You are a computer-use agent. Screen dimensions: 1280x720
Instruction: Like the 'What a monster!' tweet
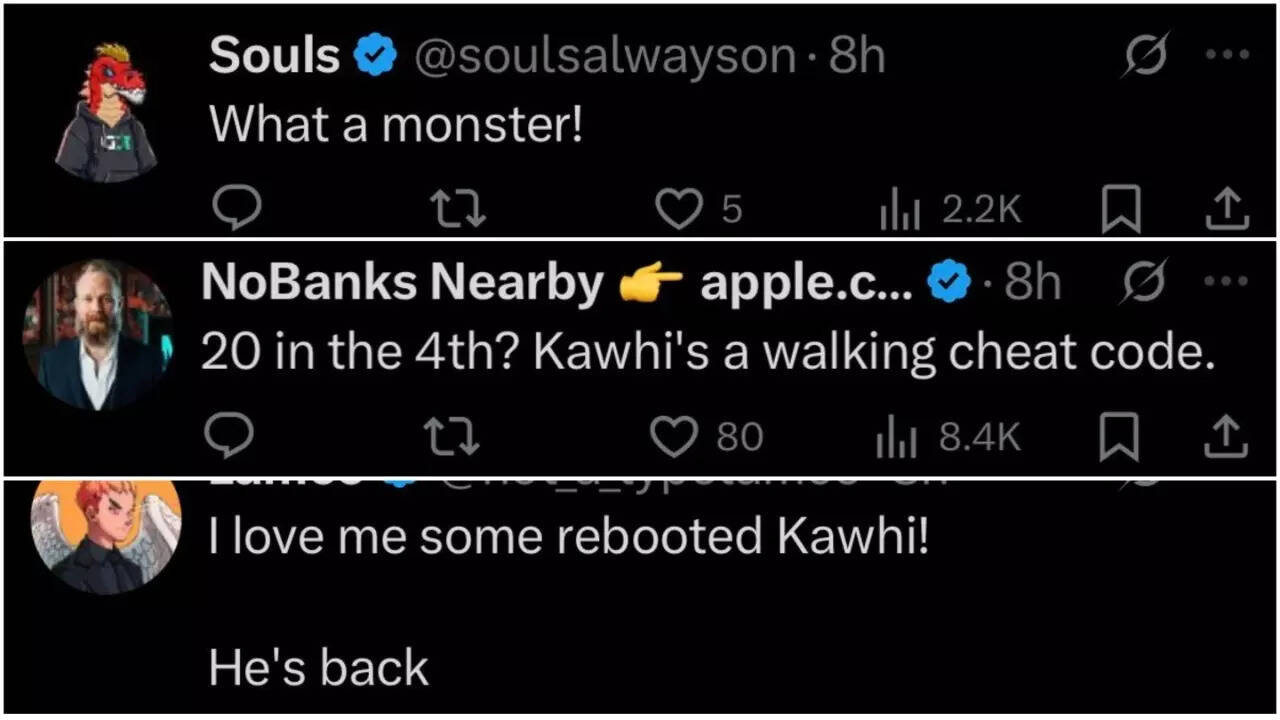[x=680, y=208]
